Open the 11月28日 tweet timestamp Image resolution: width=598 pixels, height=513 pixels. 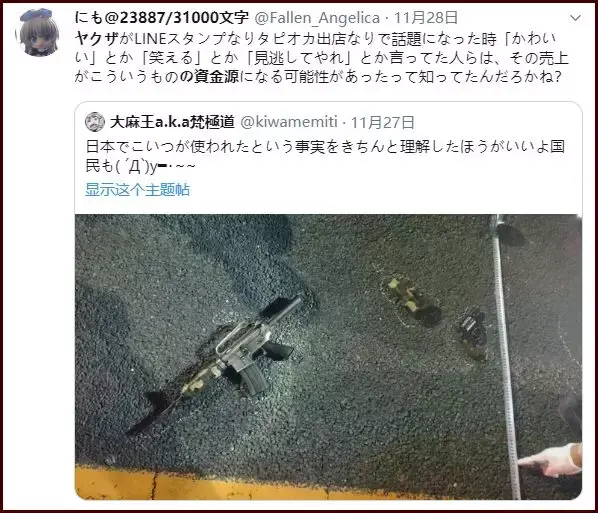point(426,18)
